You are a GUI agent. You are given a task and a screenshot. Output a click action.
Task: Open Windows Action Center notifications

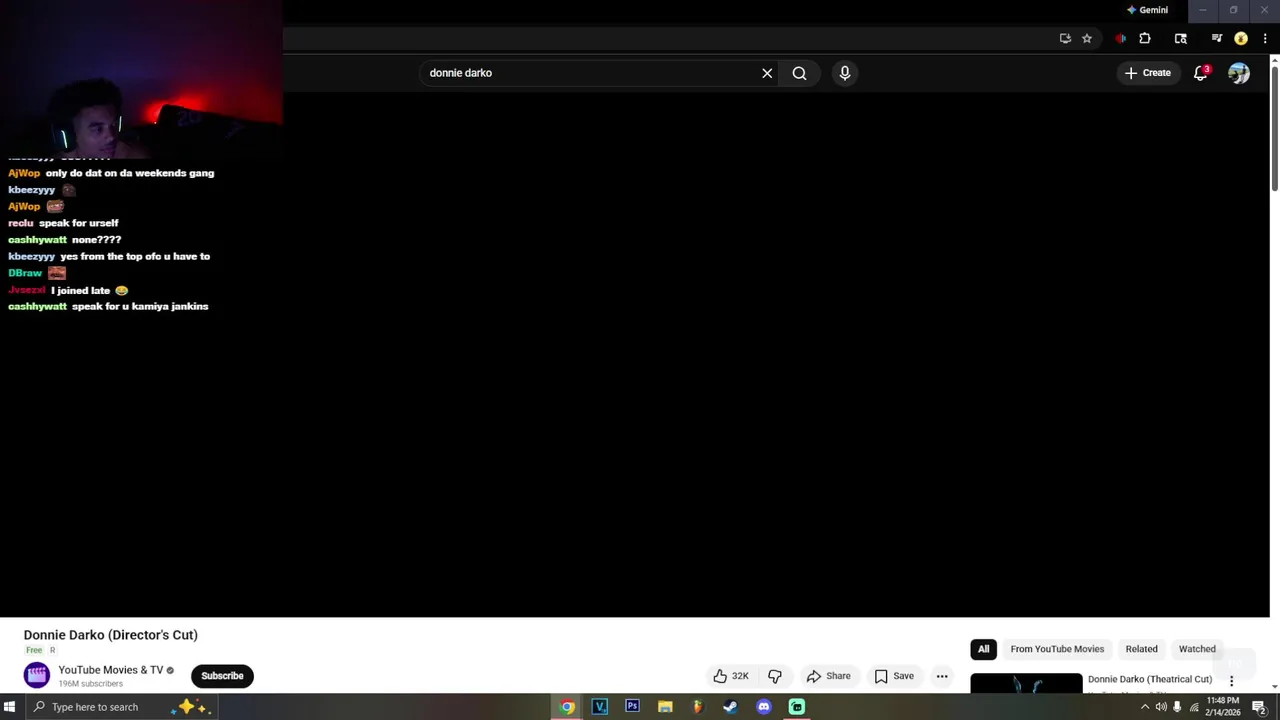coord(1259,707)
